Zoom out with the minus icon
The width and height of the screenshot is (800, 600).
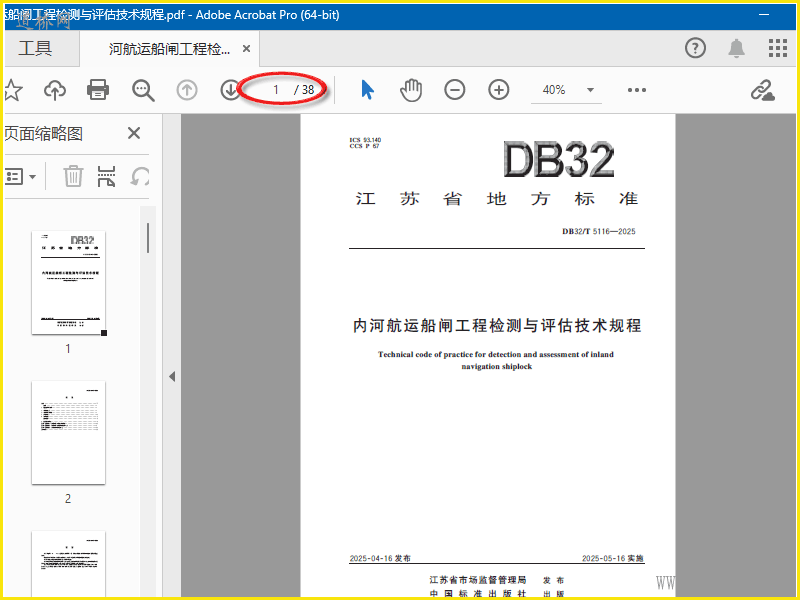tap(454, 90)
